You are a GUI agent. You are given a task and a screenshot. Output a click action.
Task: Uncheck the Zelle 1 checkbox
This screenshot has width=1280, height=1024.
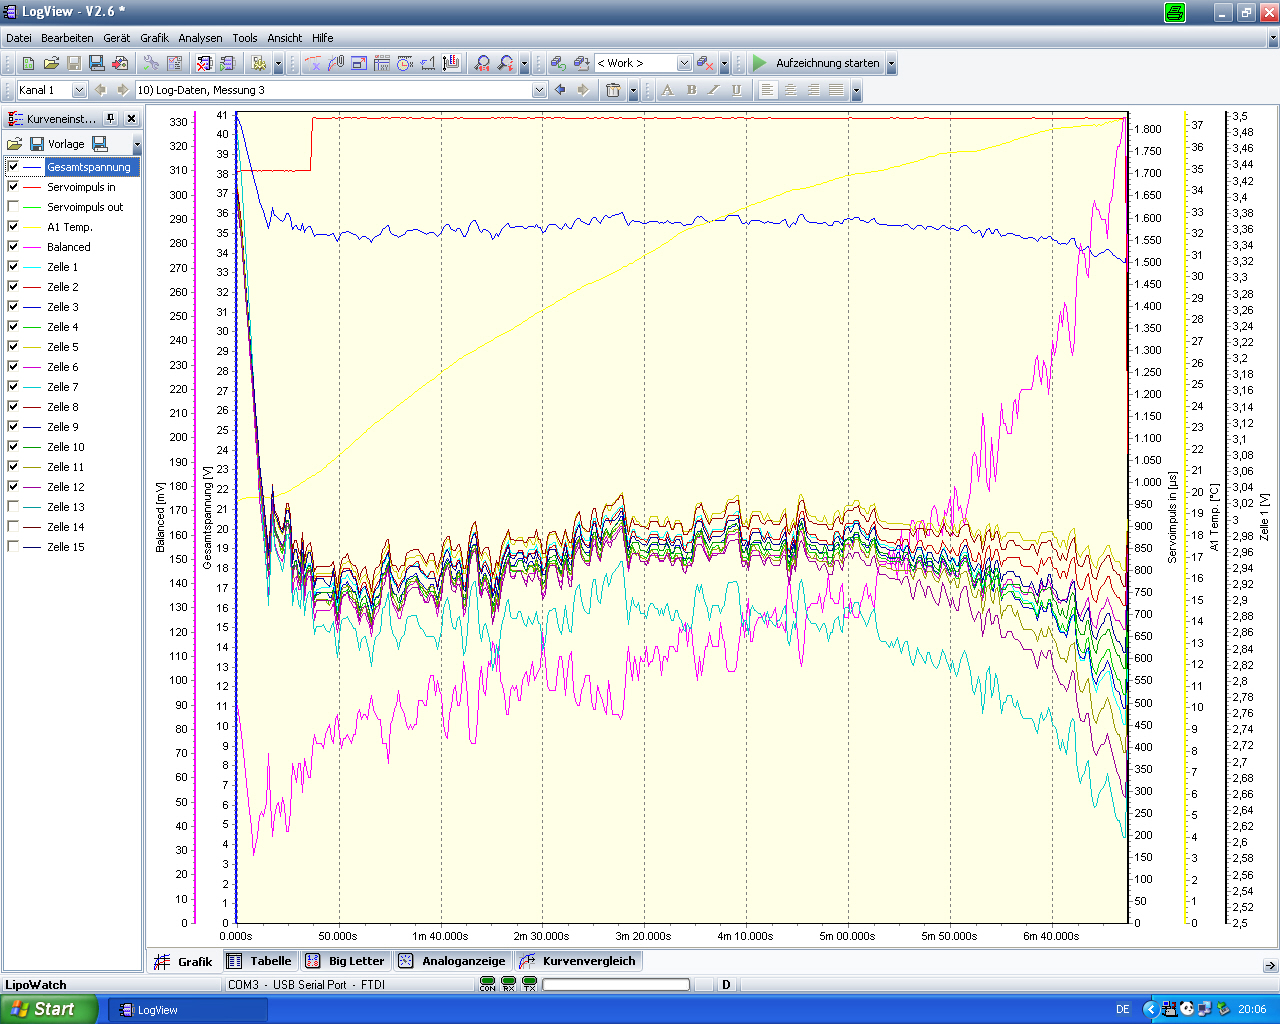click(x=13, y=267)
